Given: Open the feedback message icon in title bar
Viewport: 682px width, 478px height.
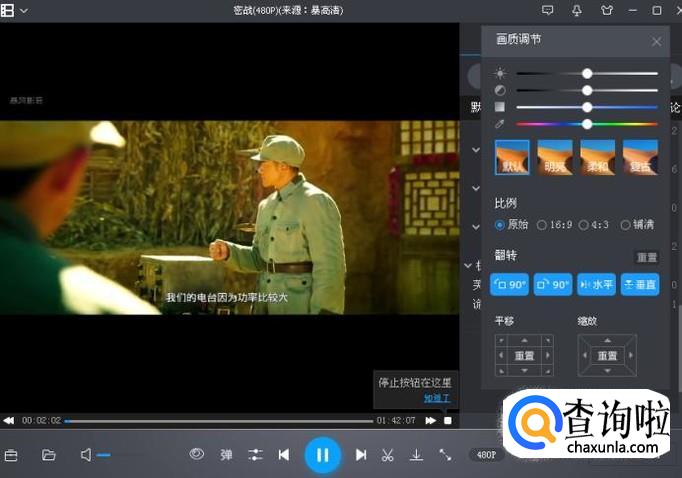Looking at the screenshot, I should pyautogui.click(x=548, y=10).
